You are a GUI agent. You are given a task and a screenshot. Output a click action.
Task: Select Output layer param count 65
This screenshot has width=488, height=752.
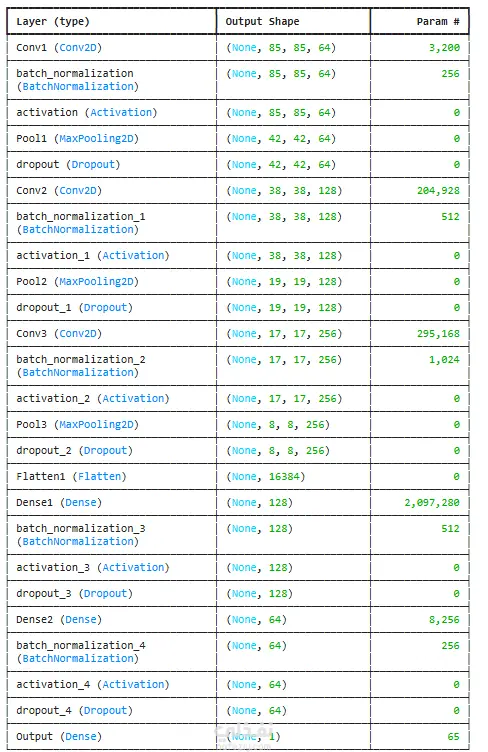pos(453,737)
